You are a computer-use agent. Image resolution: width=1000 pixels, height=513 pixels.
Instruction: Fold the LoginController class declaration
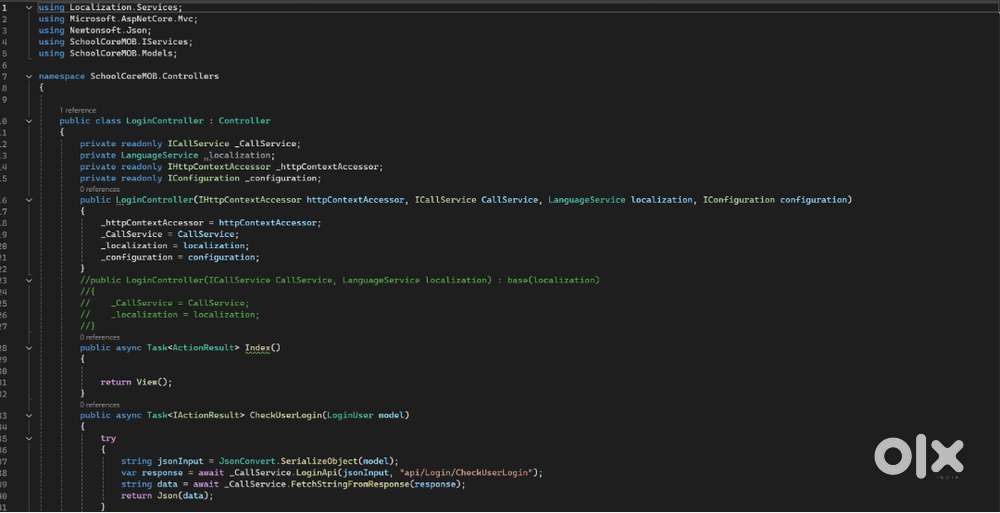[x=28, y=121]
